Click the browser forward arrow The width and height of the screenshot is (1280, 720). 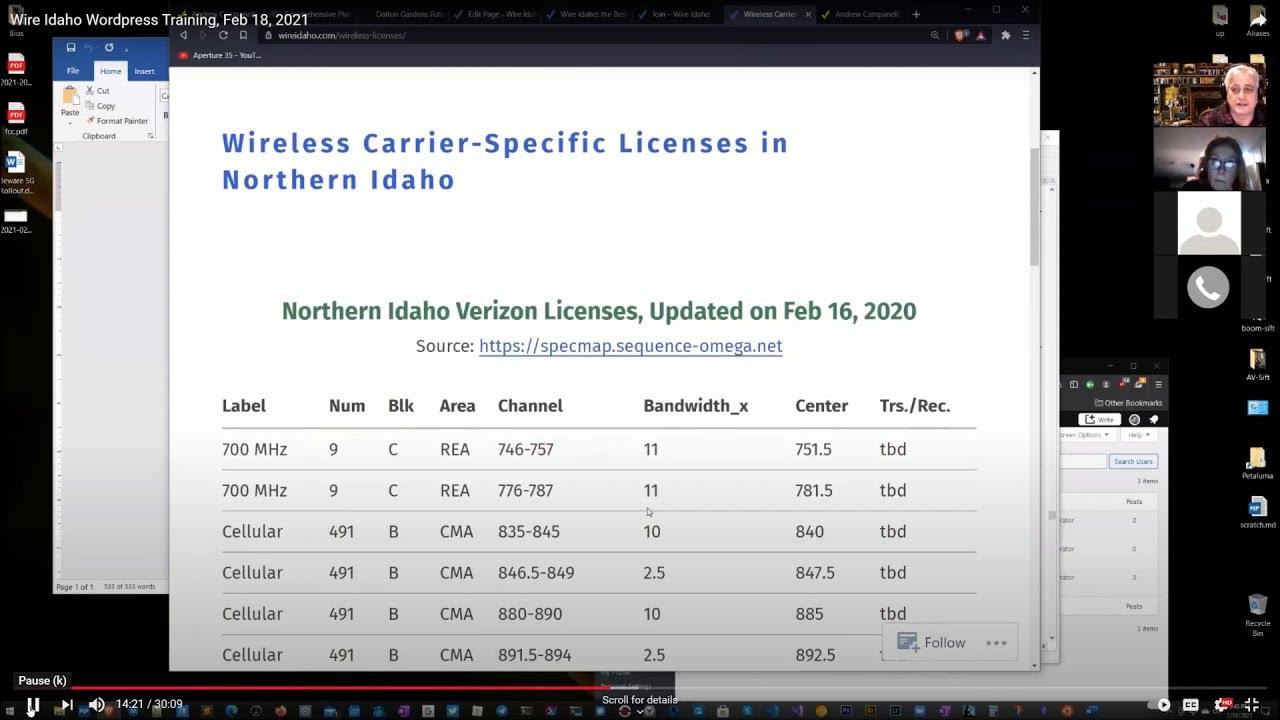[203, 35]
